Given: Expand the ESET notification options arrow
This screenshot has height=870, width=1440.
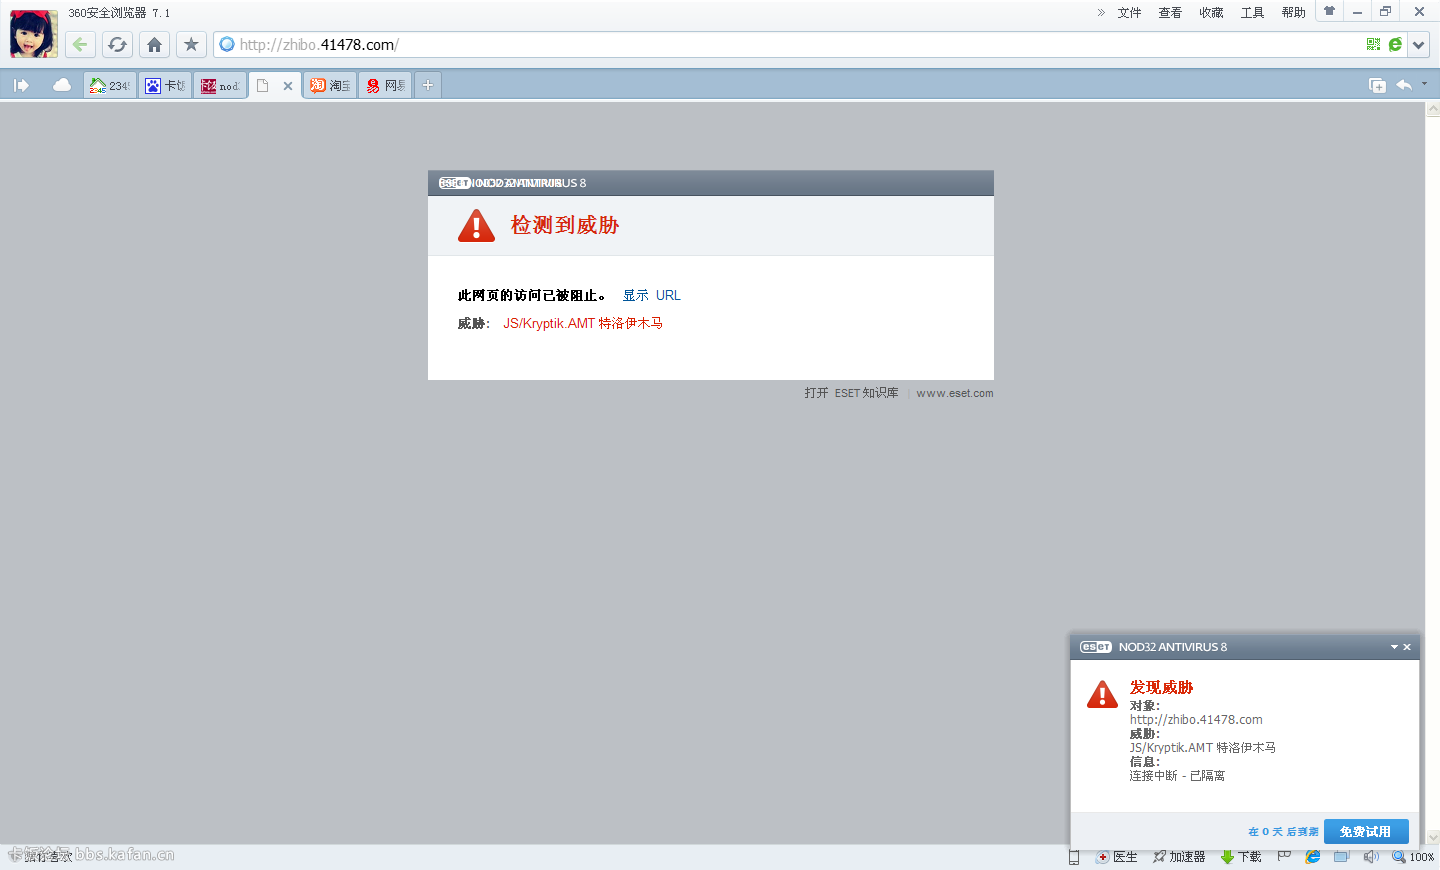Looking at the screenshot, I should (x=1394, y=647).
